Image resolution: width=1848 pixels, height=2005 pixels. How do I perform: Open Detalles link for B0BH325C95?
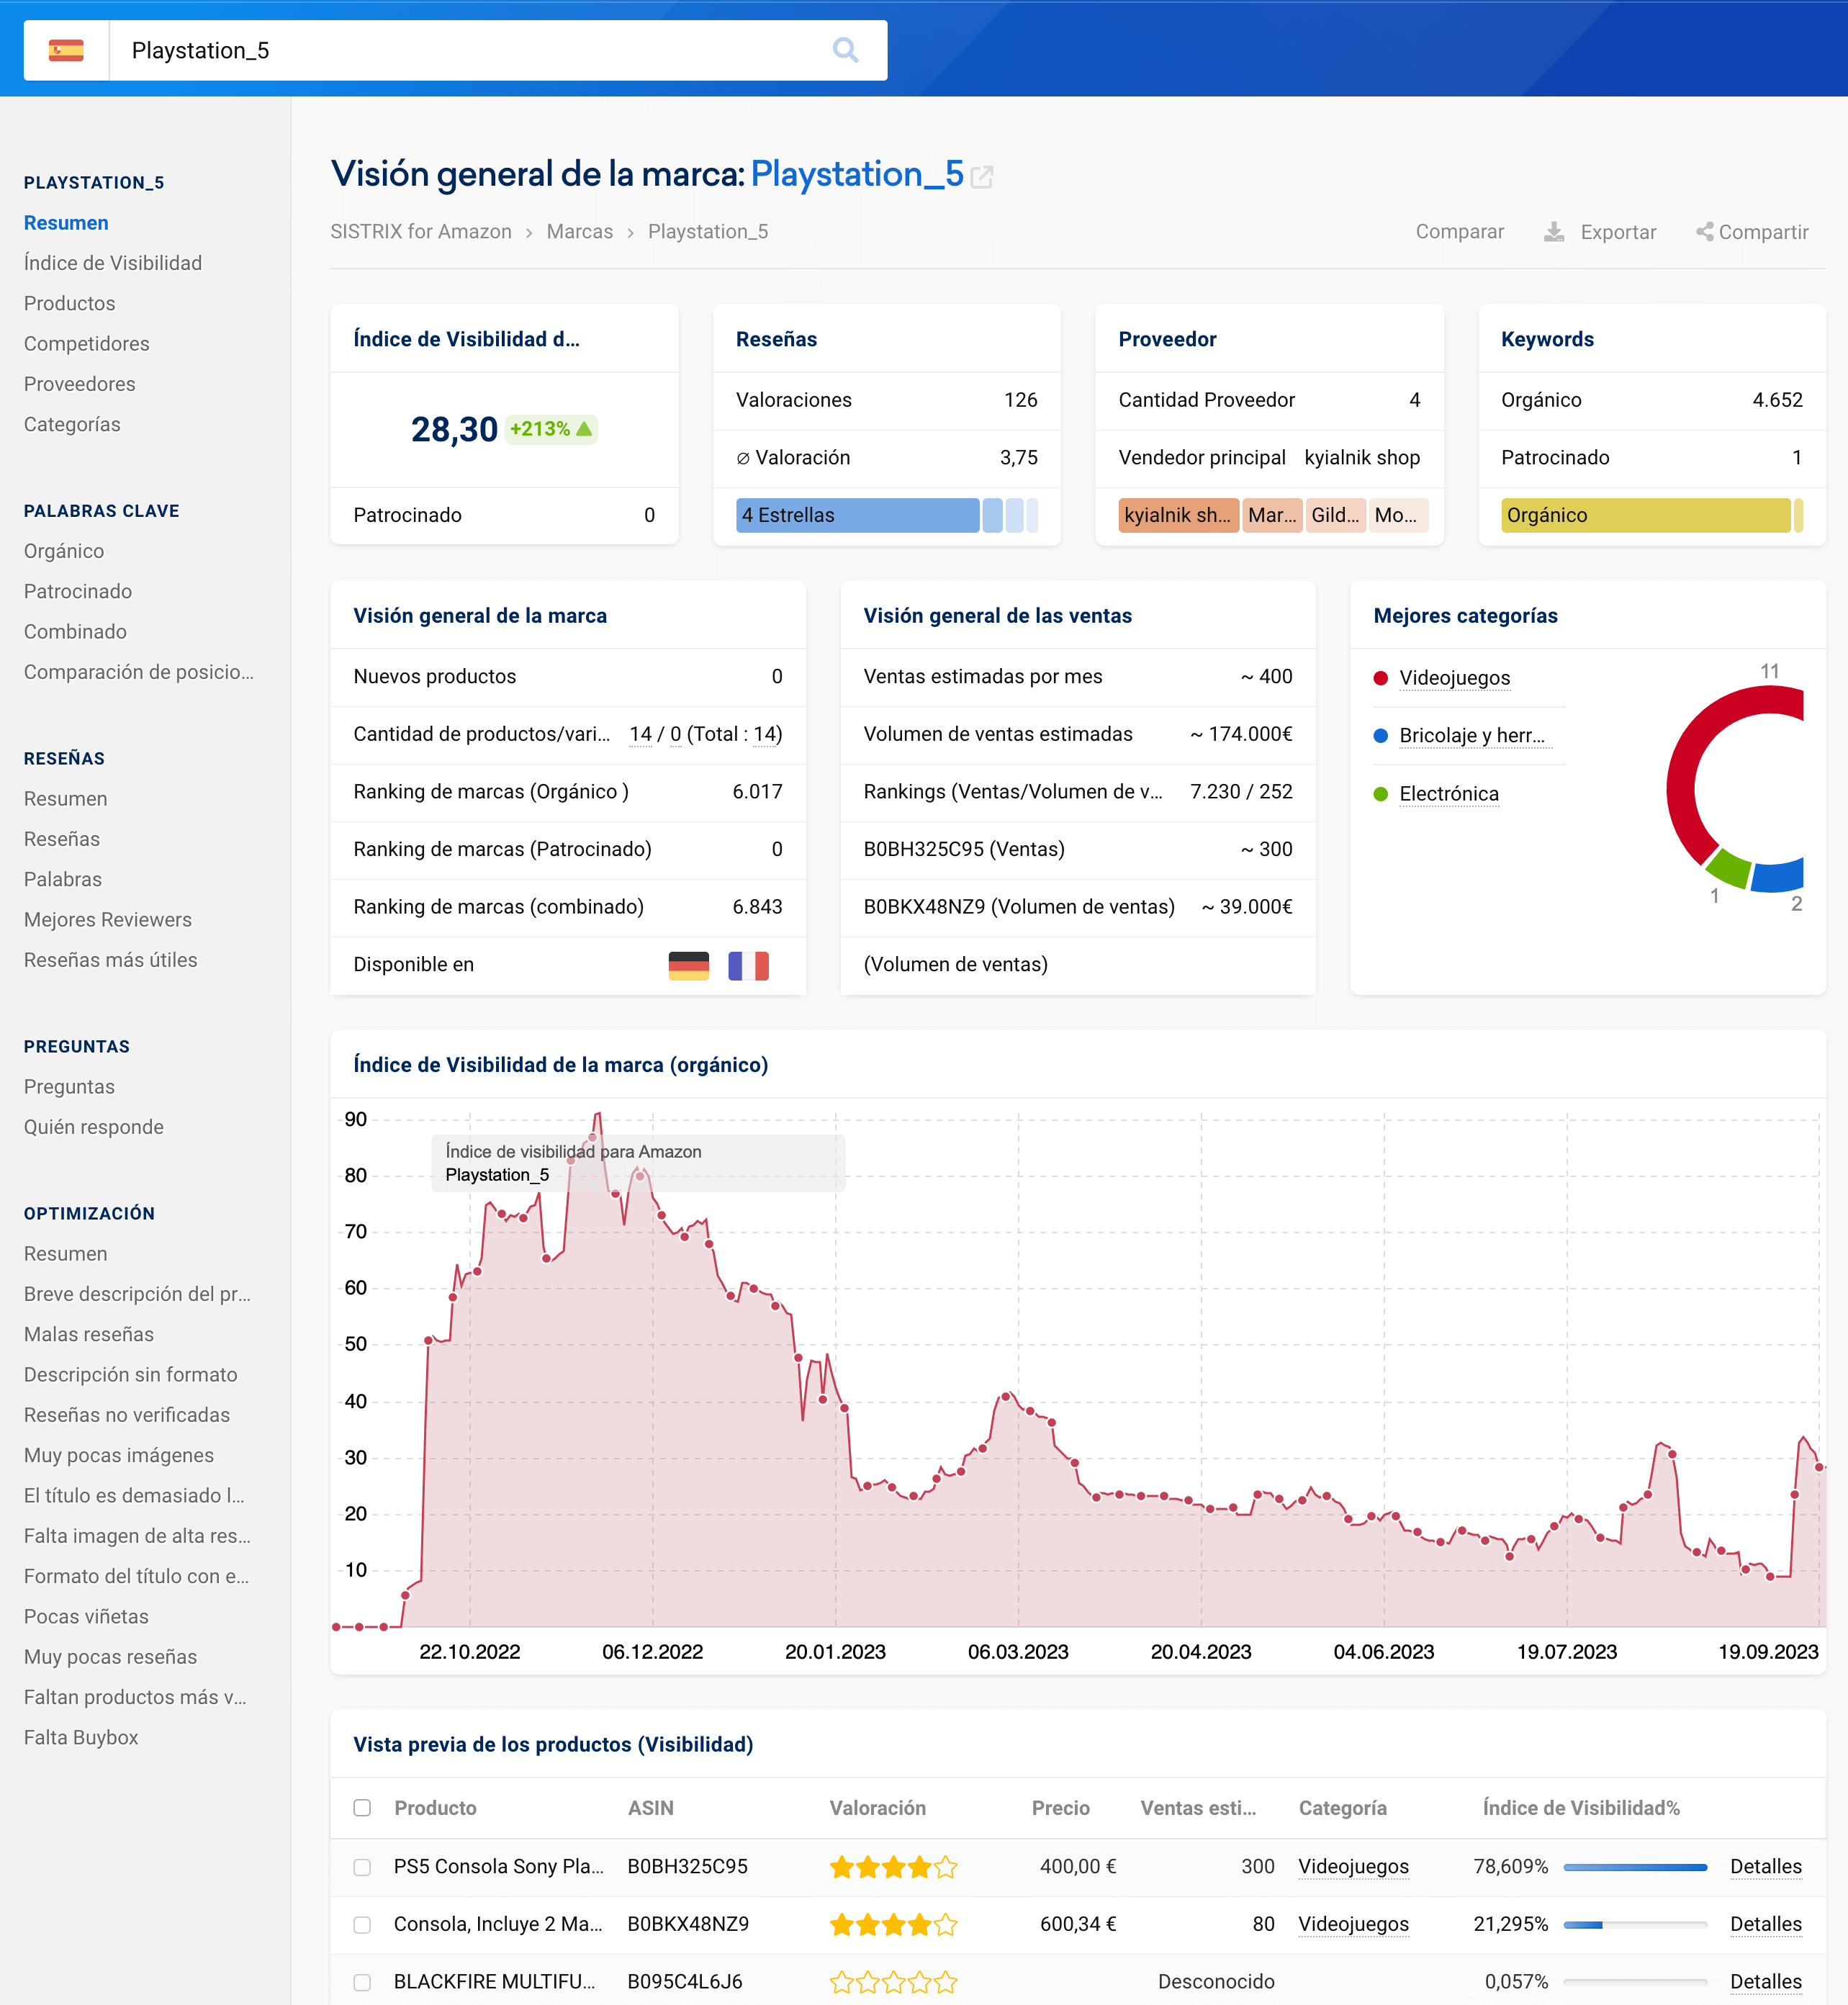[1765, 1866]
